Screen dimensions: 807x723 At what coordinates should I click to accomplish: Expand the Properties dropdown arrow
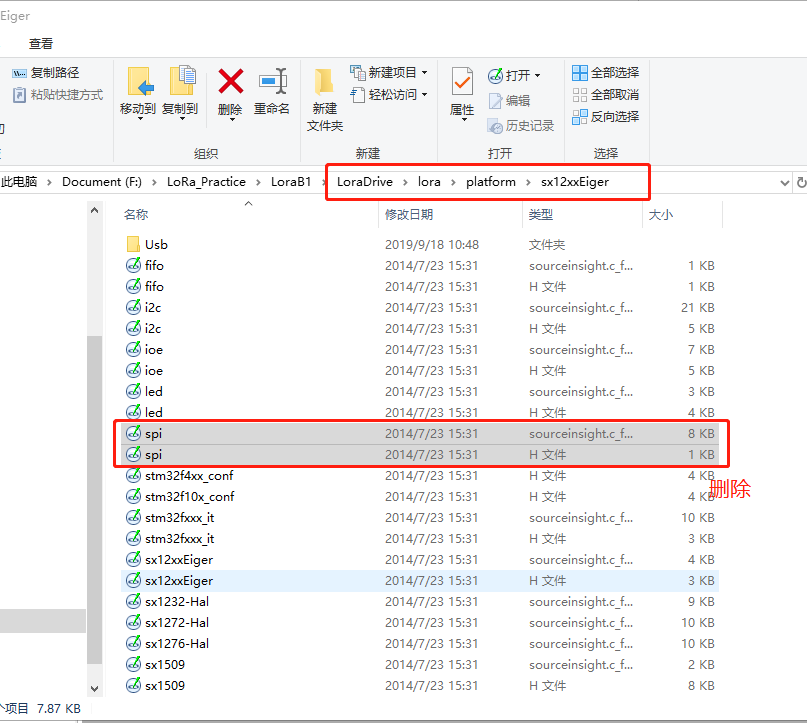464,119
